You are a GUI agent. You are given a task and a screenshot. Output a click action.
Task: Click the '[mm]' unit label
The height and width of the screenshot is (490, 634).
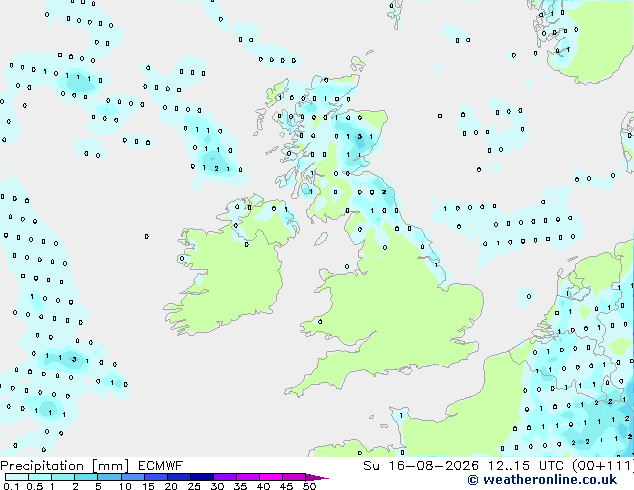pos(110,466)
